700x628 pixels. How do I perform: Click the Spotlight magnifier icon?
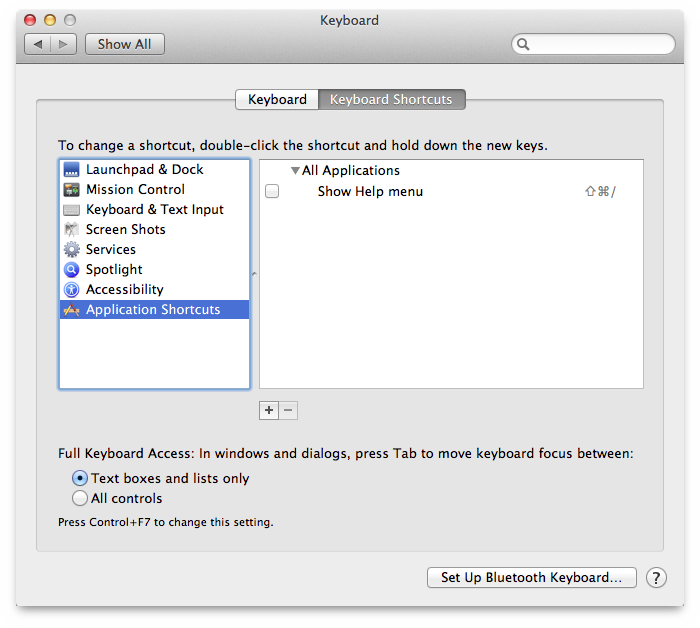(71, 270)
